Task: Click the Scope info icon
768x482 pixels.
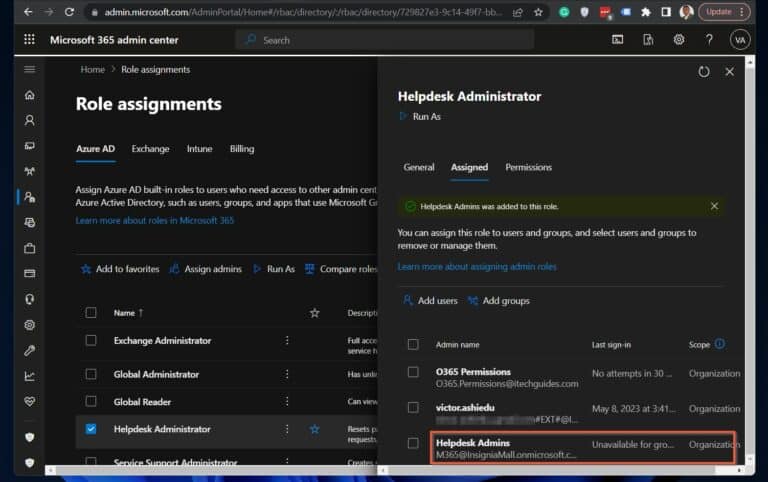Action: click(x=720, y=344)
